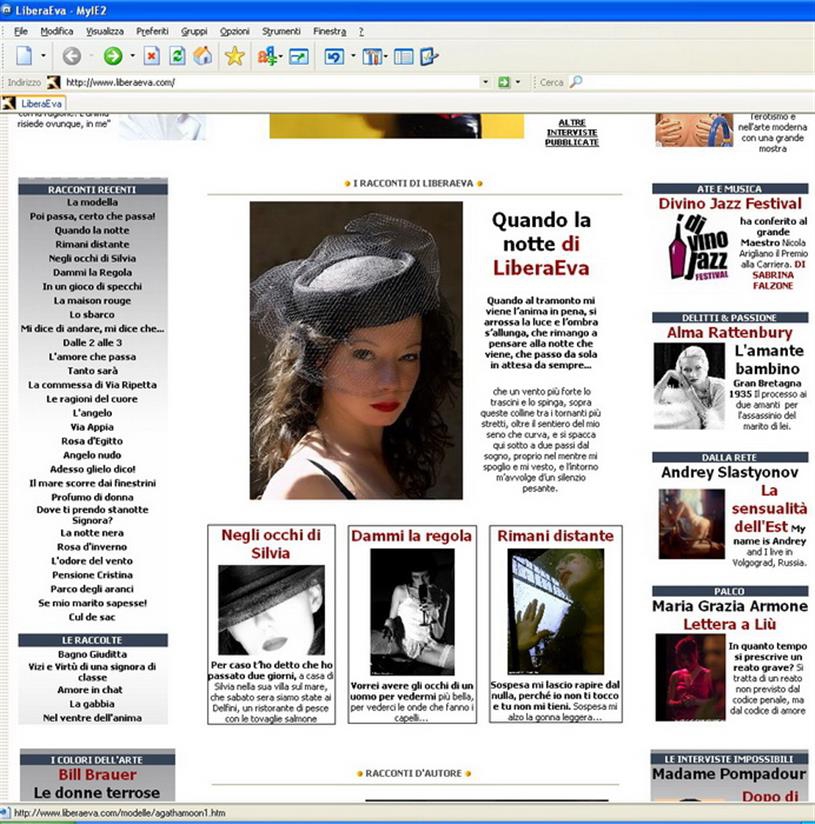815x824 pixels.
Task: Expand the groups icon dropdown arrow
Action: [x=281, y=56]
